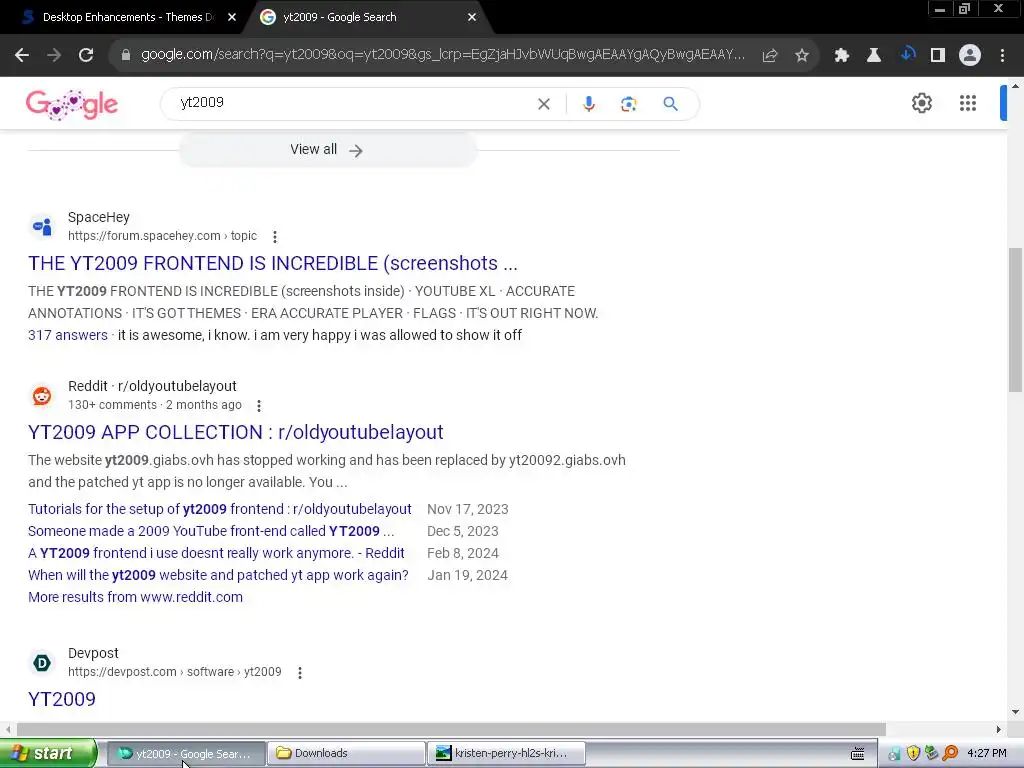Switch to kristen-perry image taskbar window
Screen dimensions: 1024x768
pos(506,754)
